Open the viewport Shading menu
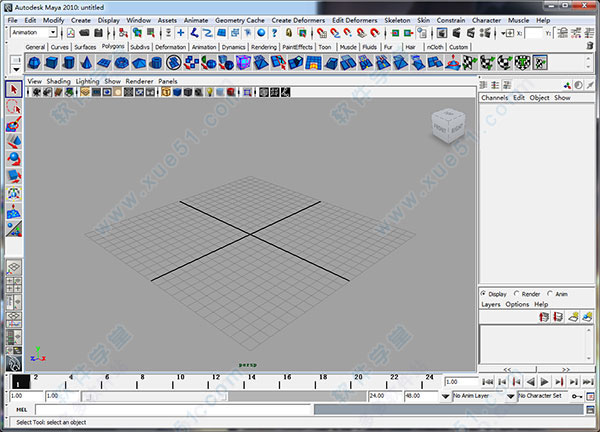Screen dimensions: 600x432 [59, 81]
